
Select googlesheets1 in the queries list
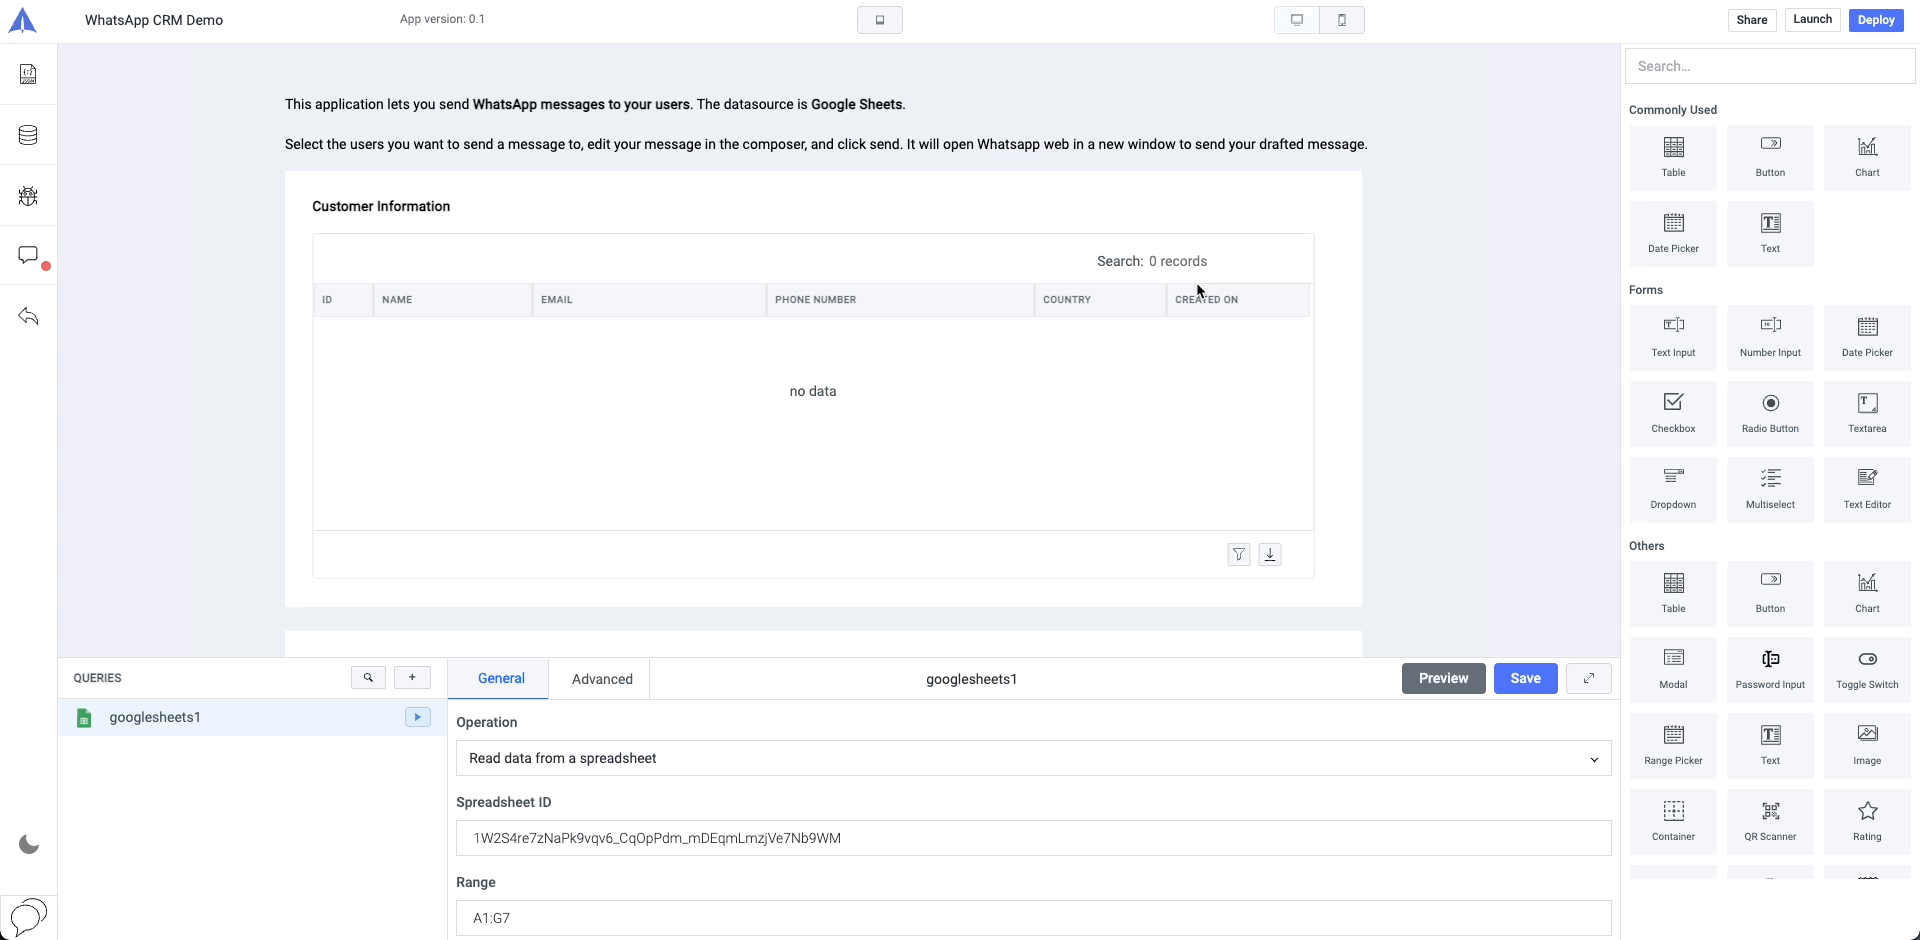(x=155, y=717)
